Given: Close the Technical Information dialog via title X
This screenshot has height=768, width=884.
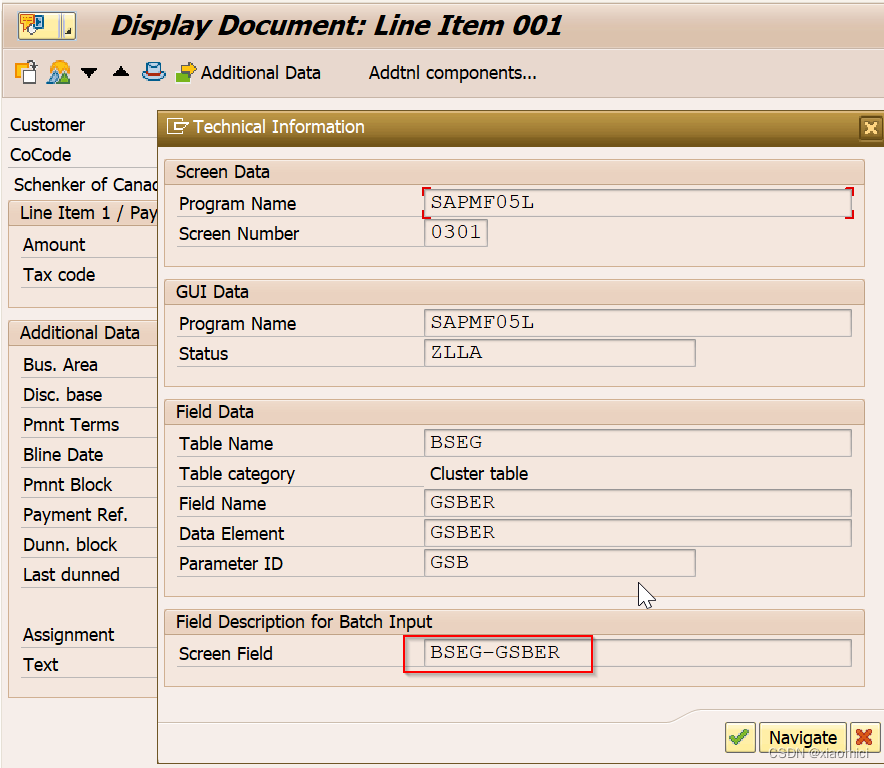Looking at the screenshot, I should point(870,127).
